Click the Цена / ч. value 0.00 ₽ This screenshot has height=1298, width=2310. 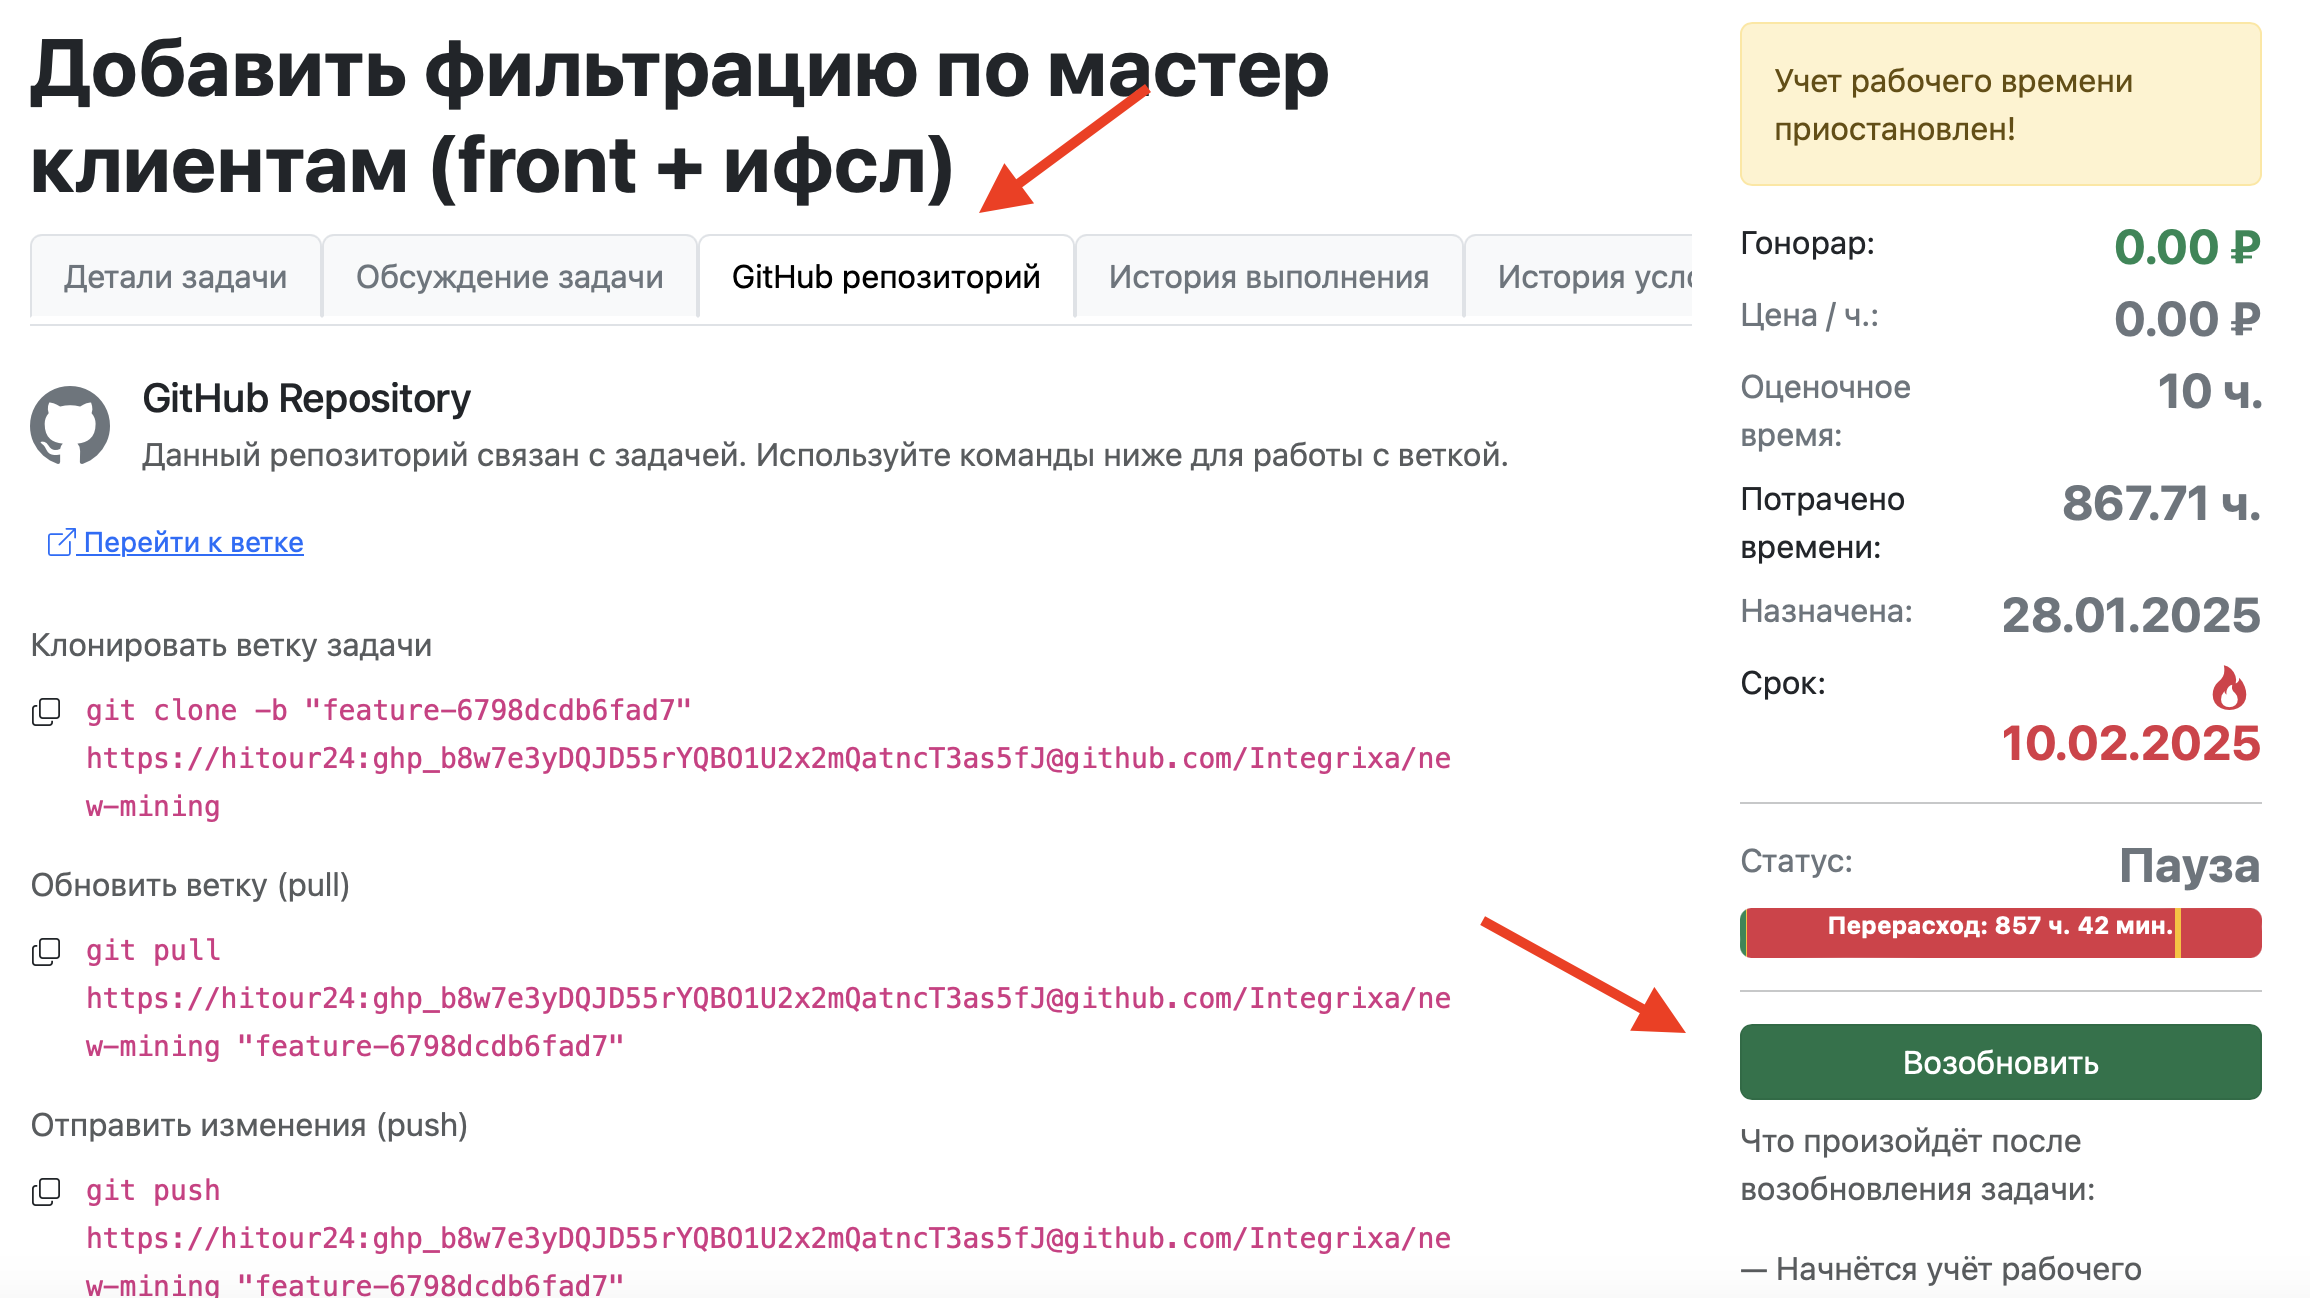tap(2187, 319)
